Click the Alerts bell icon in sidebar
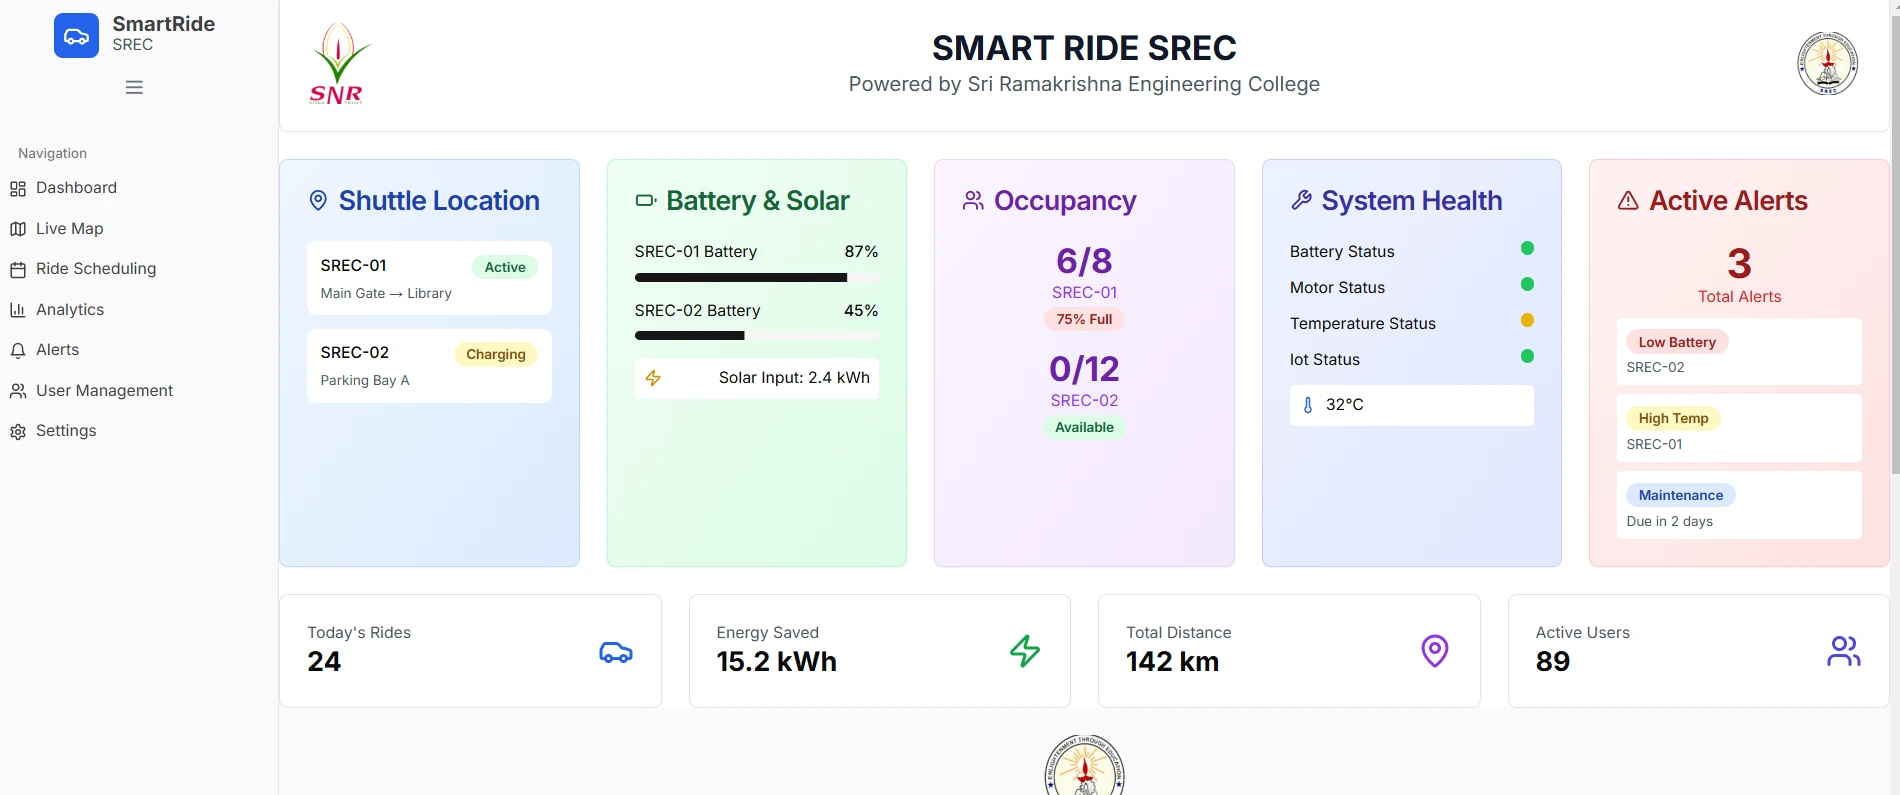 coord(18,350)
